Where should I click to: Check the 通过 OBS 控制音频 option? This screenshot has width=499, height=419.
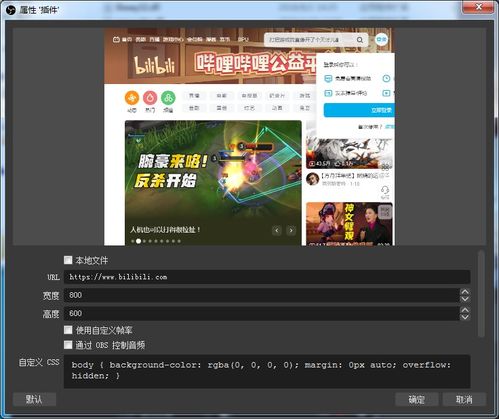click(x=68, y=345)
